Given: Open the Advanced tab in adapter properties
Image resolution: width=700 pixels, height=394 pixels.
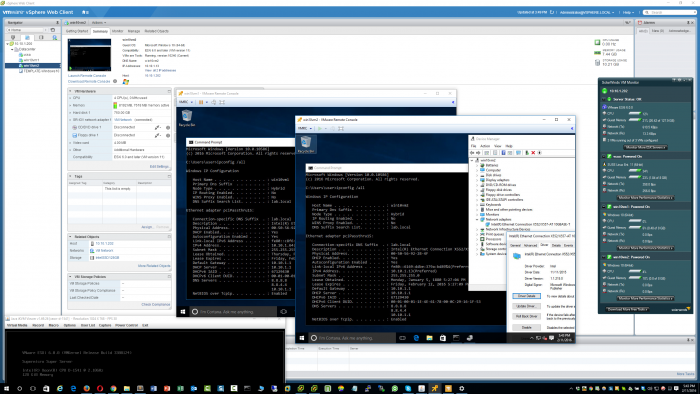Looking at the screenshot, I should point(530,245).
